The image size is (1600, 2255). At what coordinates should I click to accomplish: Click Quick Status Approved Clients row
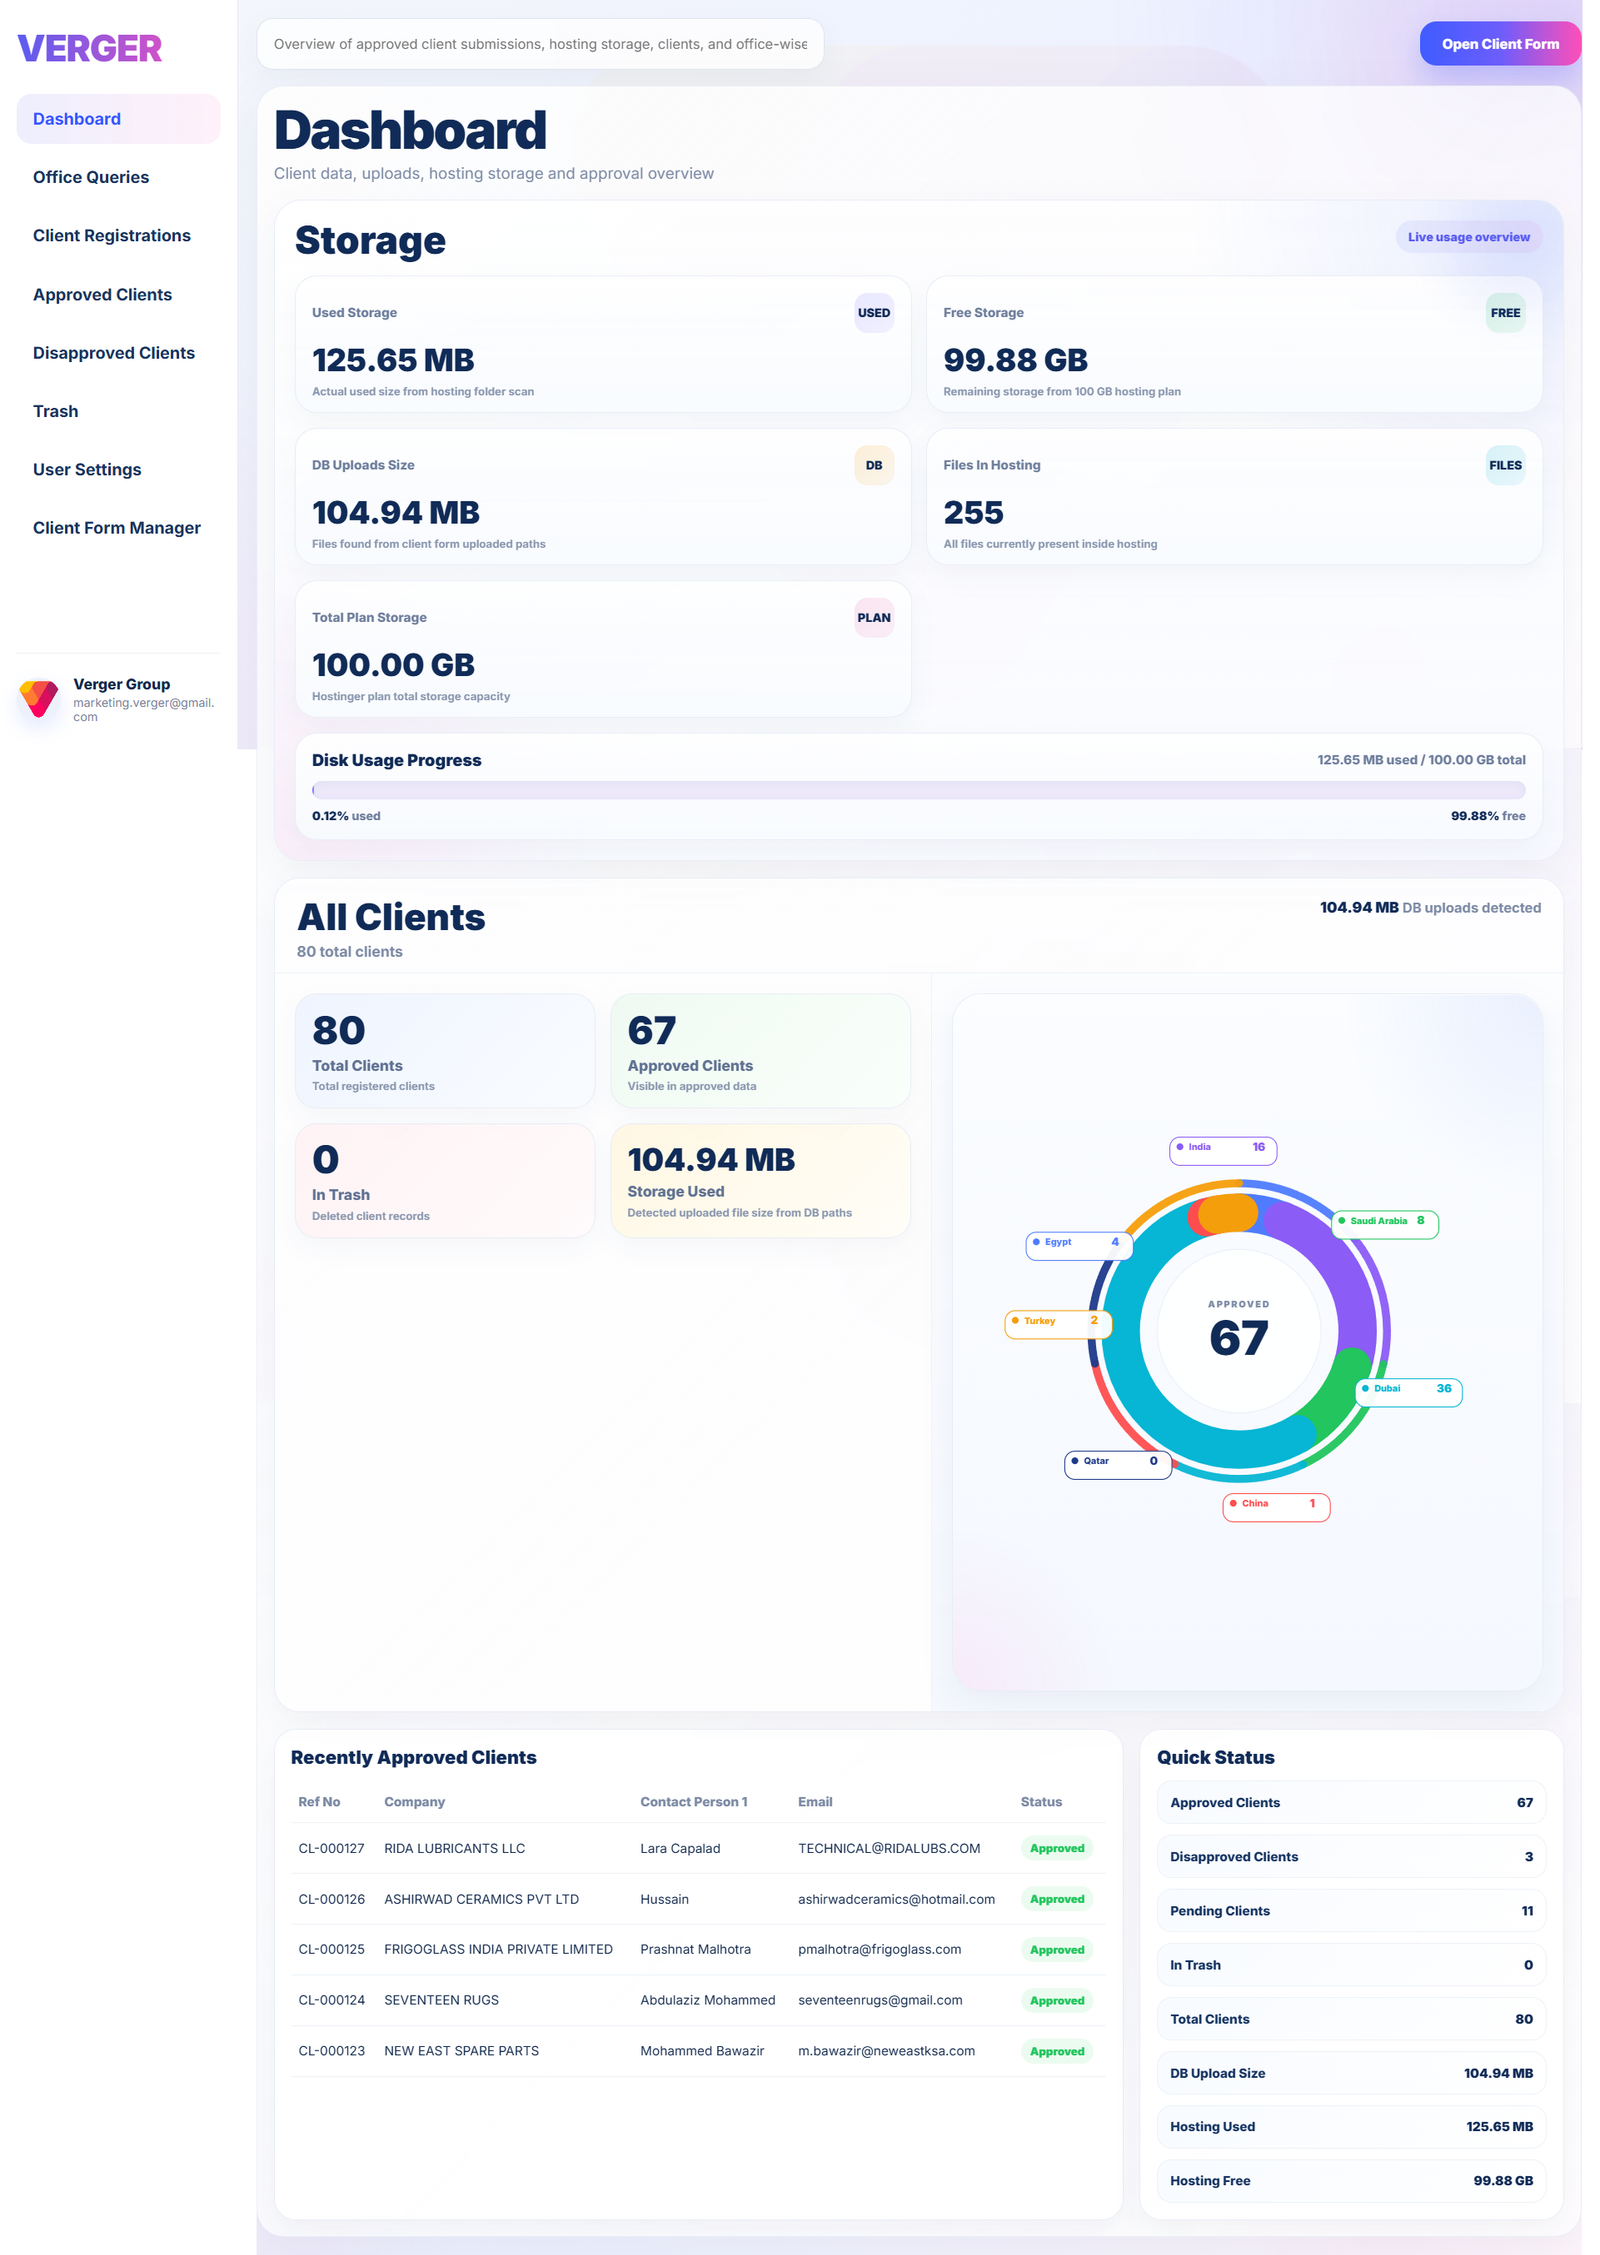(x=1350, y=1803)
